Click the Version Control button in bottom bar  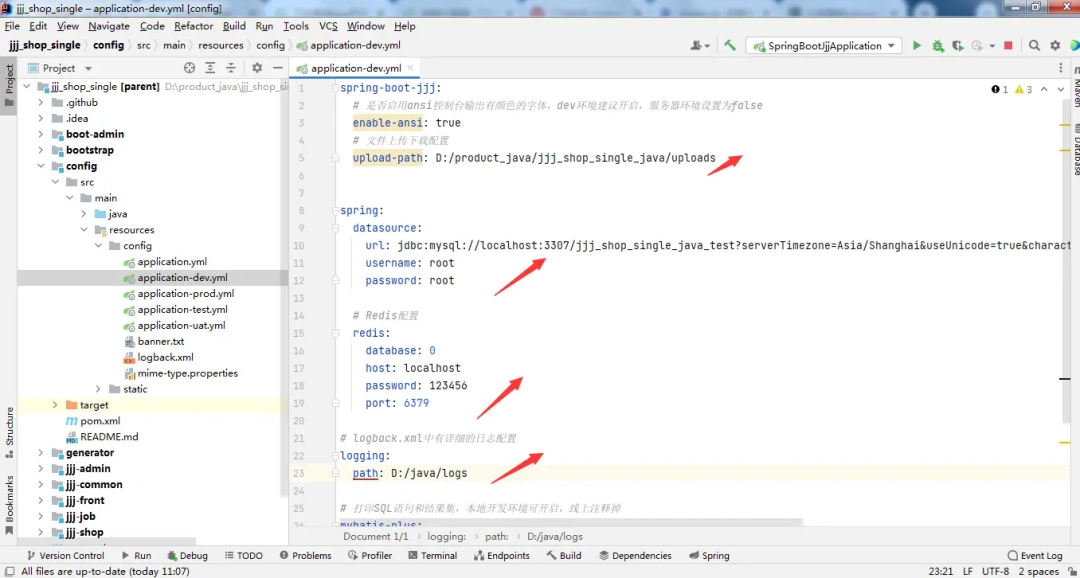tap(65, 556)
